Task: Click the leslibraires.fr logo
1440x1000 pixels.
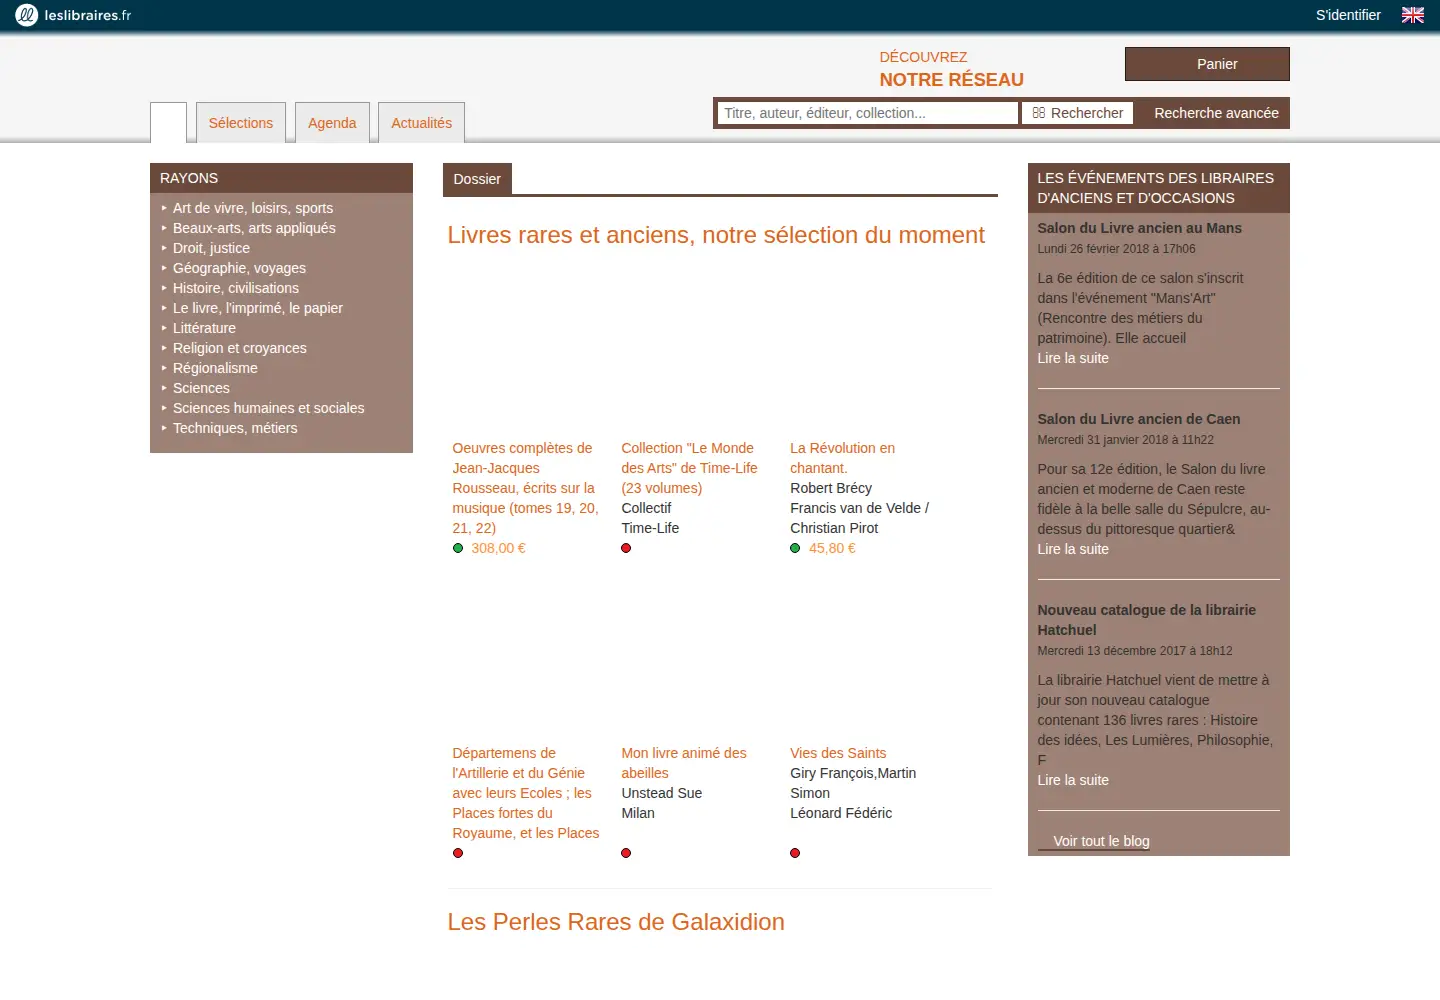Action: [x=73, y=15]
